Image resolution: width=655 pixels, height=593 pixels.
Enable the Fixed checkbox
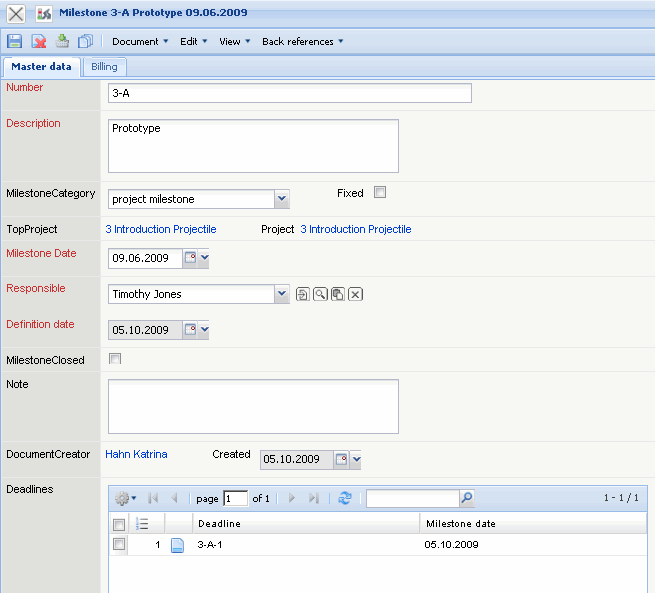pyautogui.click(x=380, y=192)
